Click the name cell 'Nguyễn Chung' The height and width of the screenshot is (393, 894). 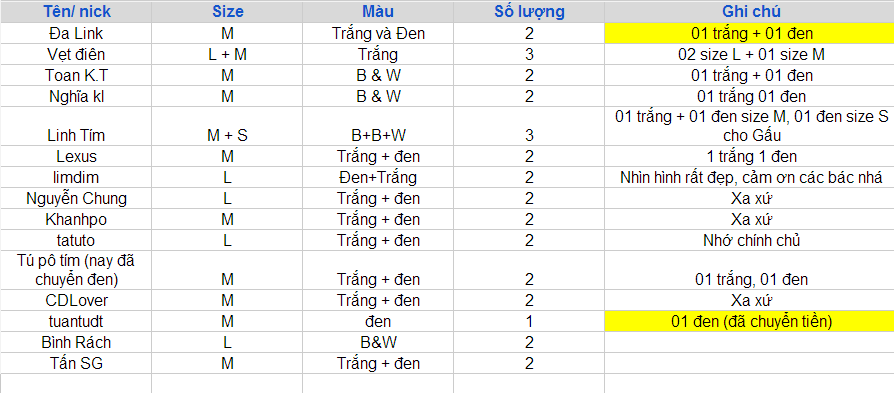coord(76,198)
